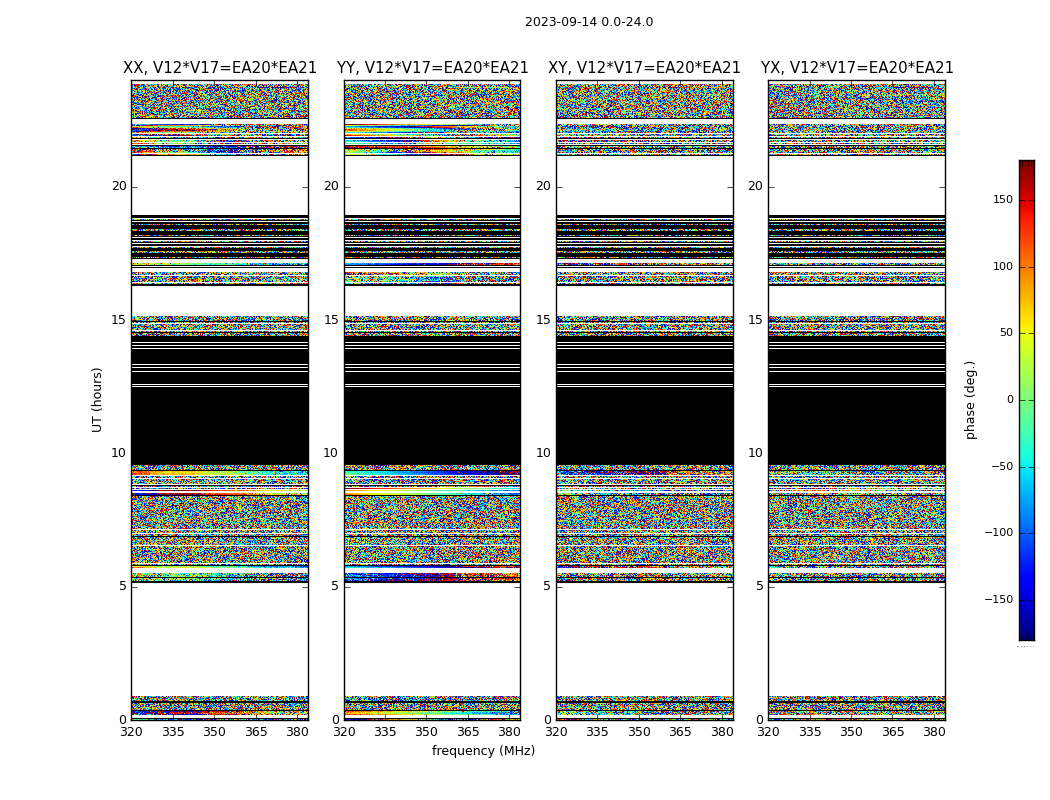Select the XX, V12*V17=EA20*EA21 panel title

pos(220,68)
